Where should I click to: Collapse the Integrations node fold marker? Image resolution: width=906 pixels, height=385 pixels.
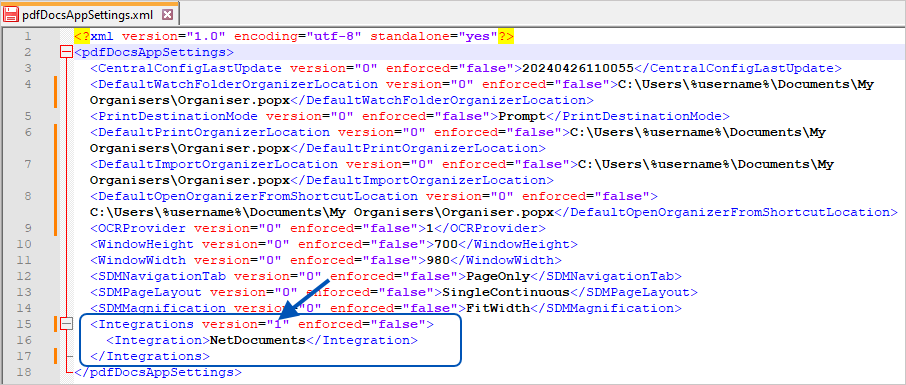coord(66,324)
